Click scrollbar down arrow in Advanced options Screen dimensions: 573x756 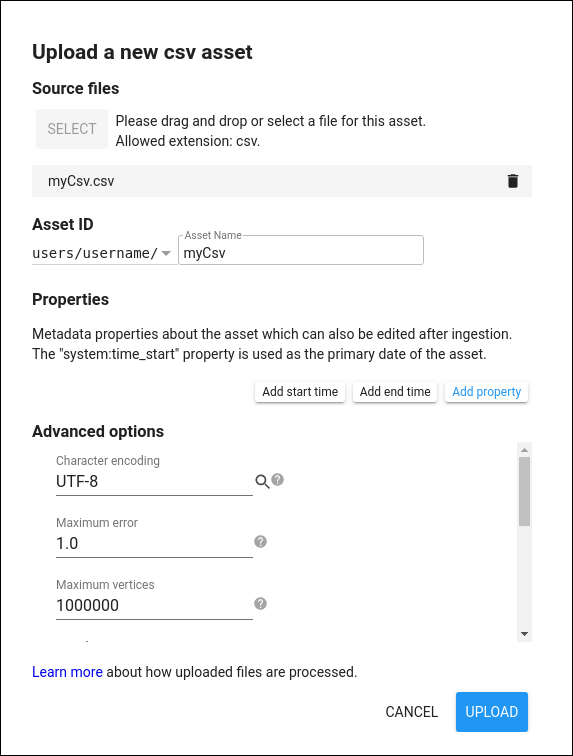point(524,634)
